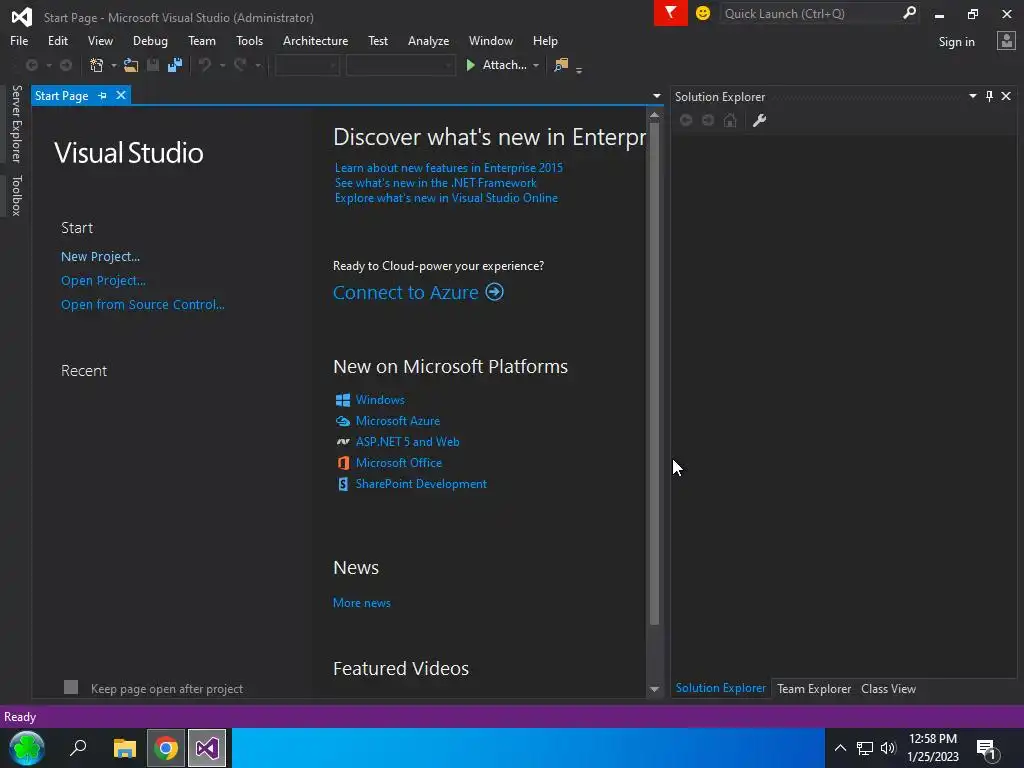Screen dimensions: 1024x768
Task: Open the Windows notification center icon
Action: pyautogui.click(x=987, y=748)
